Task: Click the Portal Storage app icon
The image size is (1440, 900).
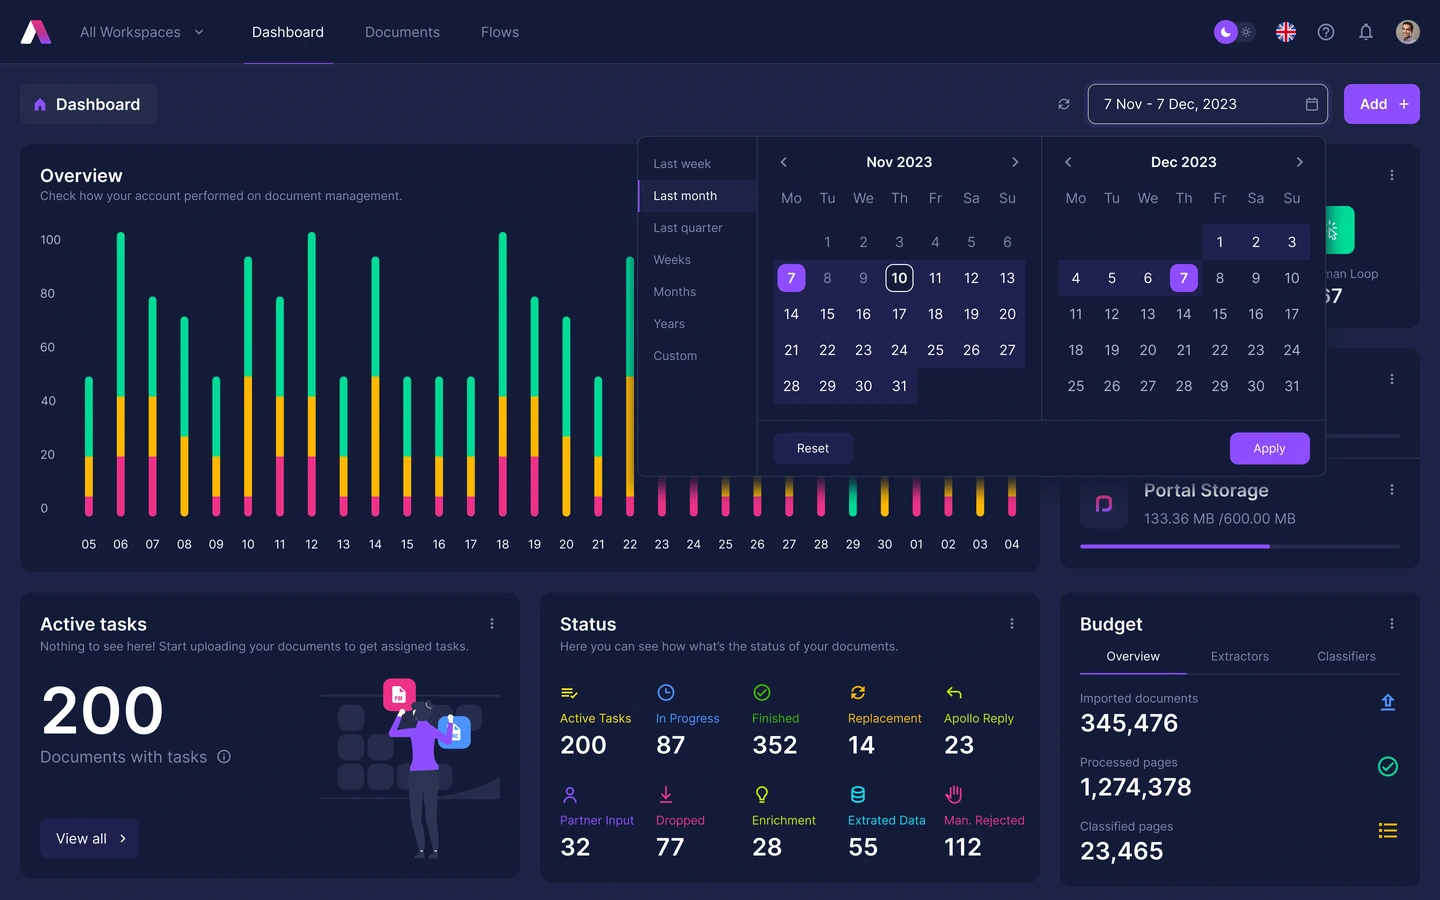Action: tap(1104, 504)
